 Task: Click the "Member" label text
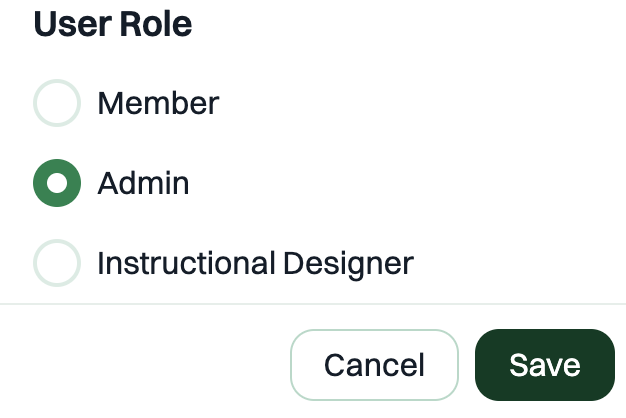pos(158,103)
